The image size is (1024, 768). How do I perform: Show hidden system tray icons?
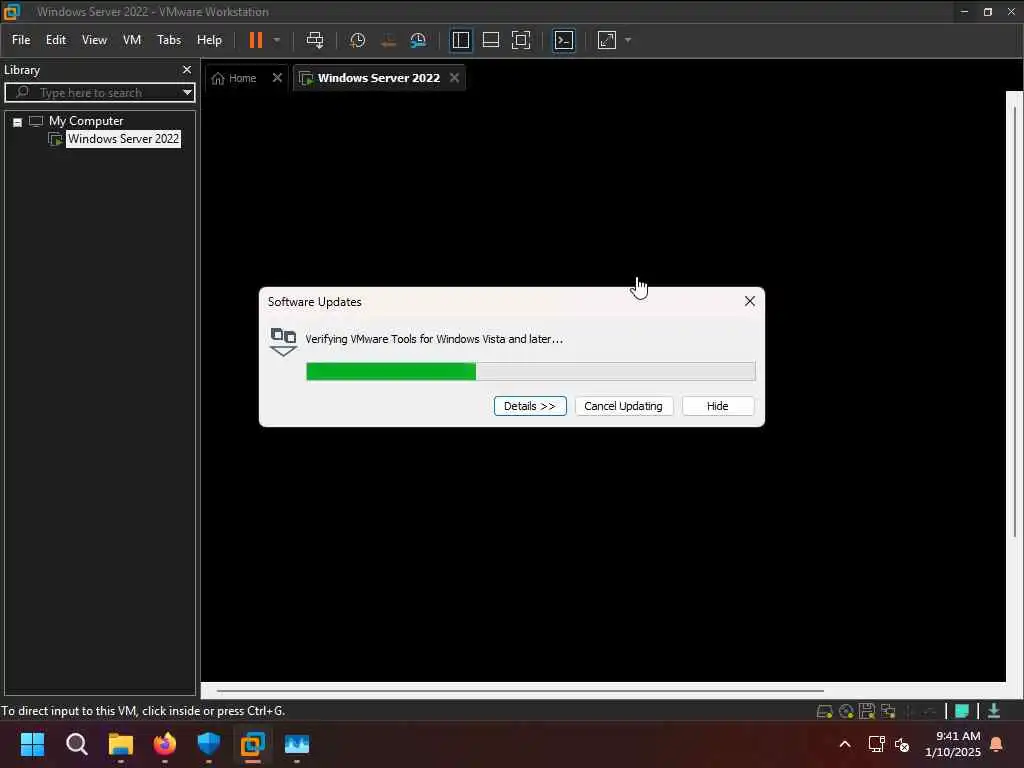pyautogui.click(x=844, y=744)
